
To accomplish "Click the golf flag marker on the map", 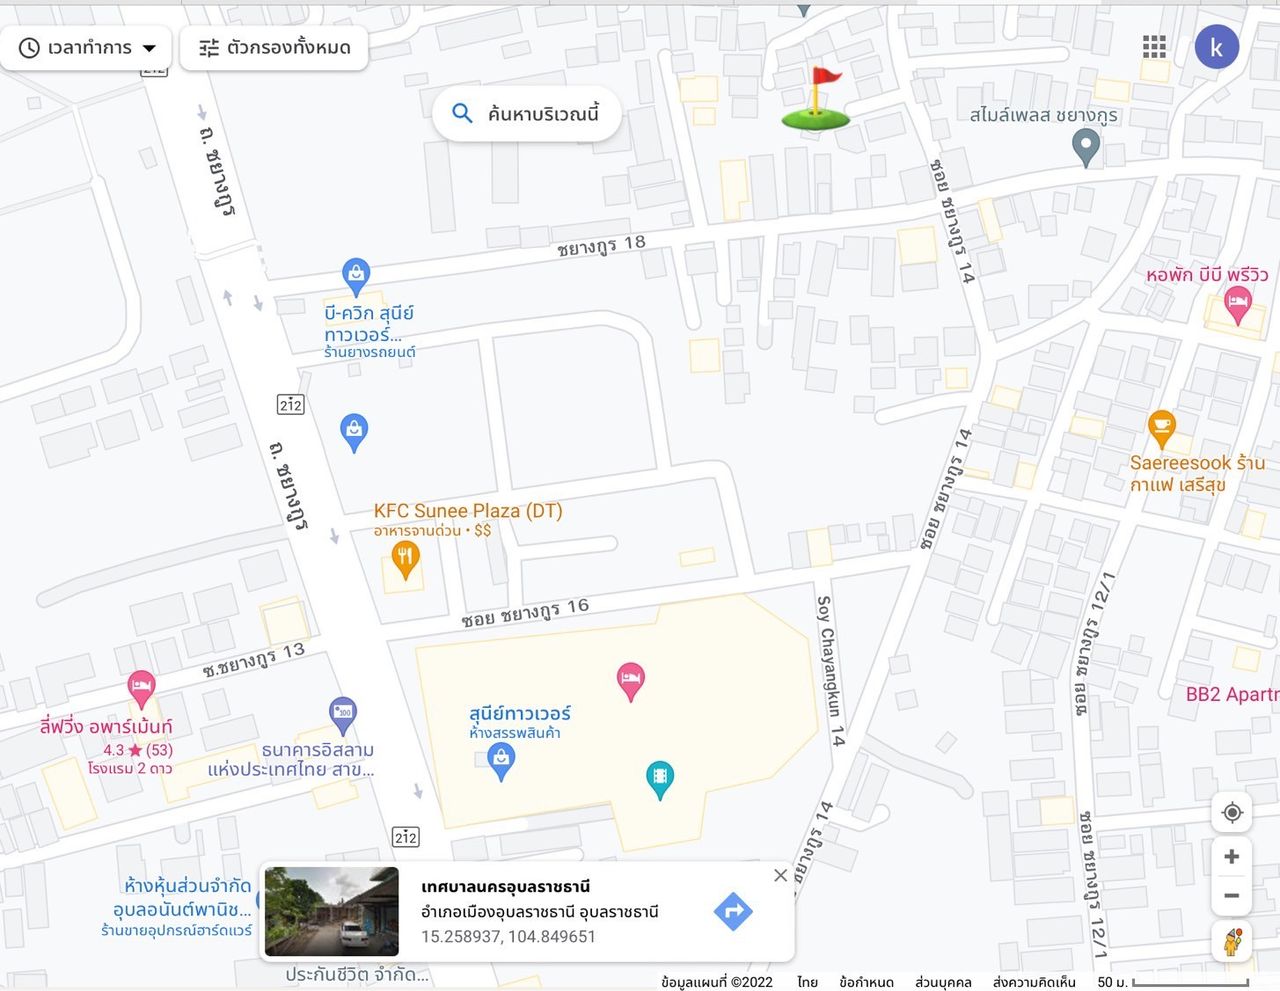I will point(817,99).
